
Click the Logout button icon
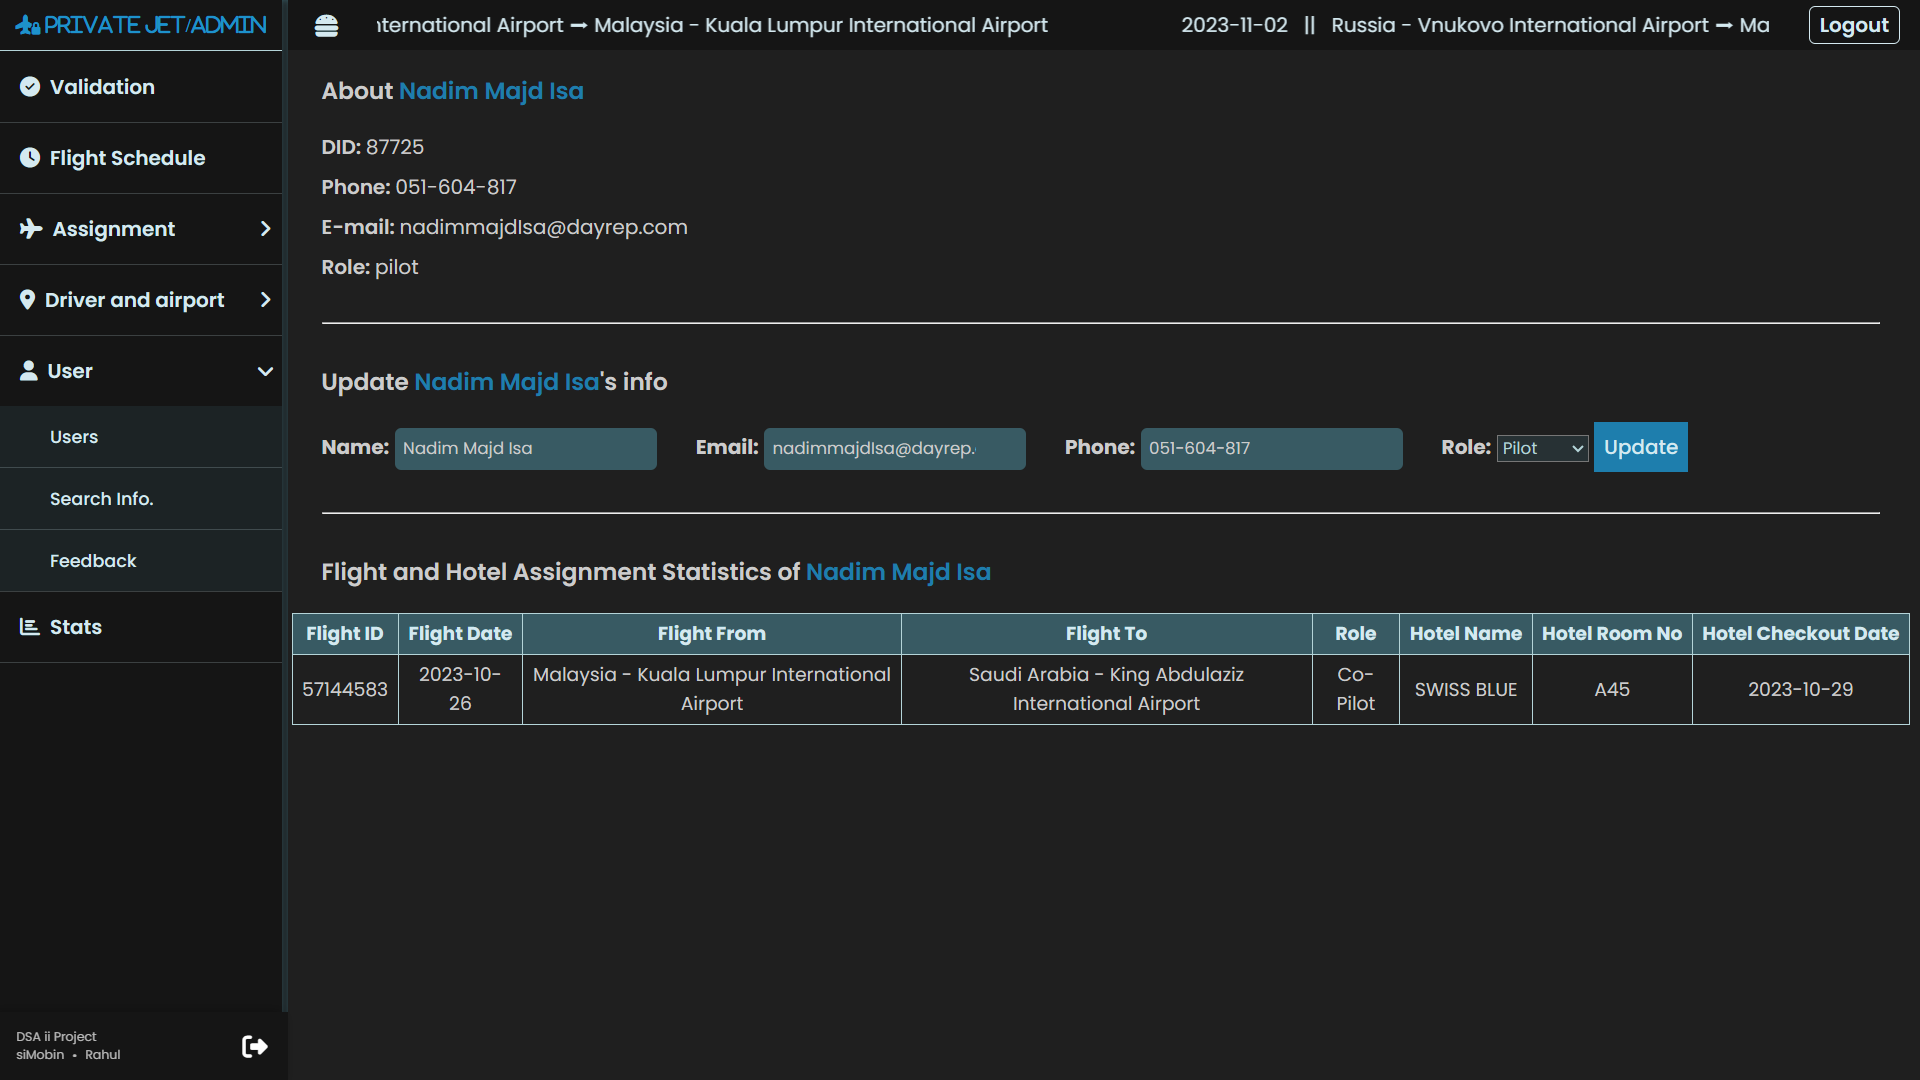click(1854, 24)
